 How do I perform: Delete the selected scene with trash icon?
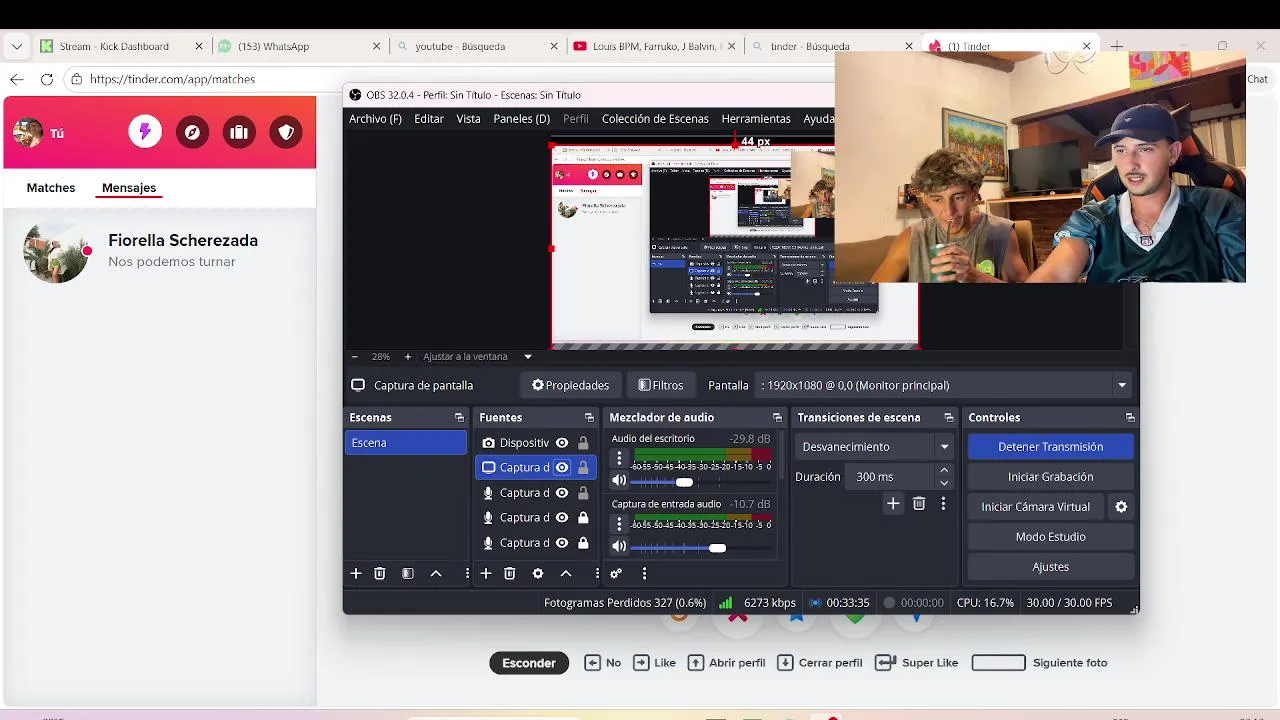380,573
